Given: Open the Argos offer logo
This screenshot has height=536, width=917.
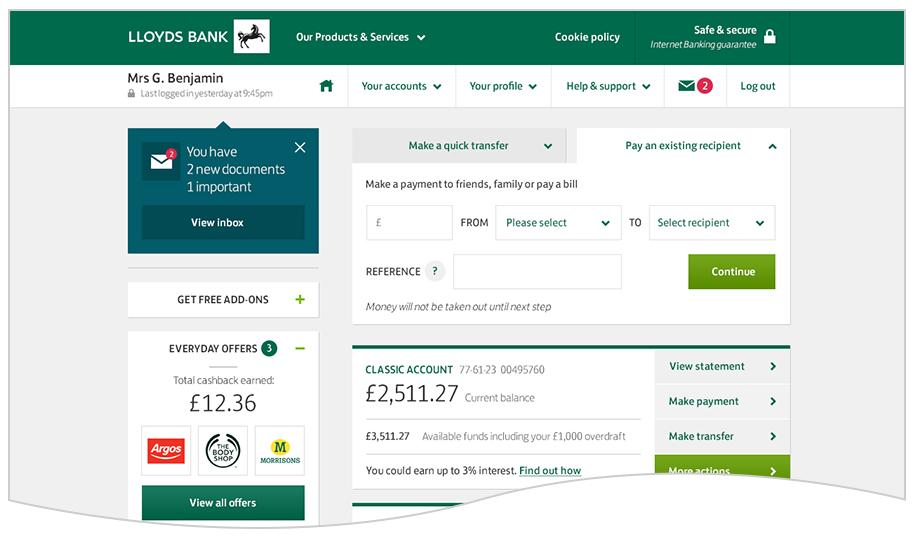Looking at the screenshot, I should pos(166,451).
